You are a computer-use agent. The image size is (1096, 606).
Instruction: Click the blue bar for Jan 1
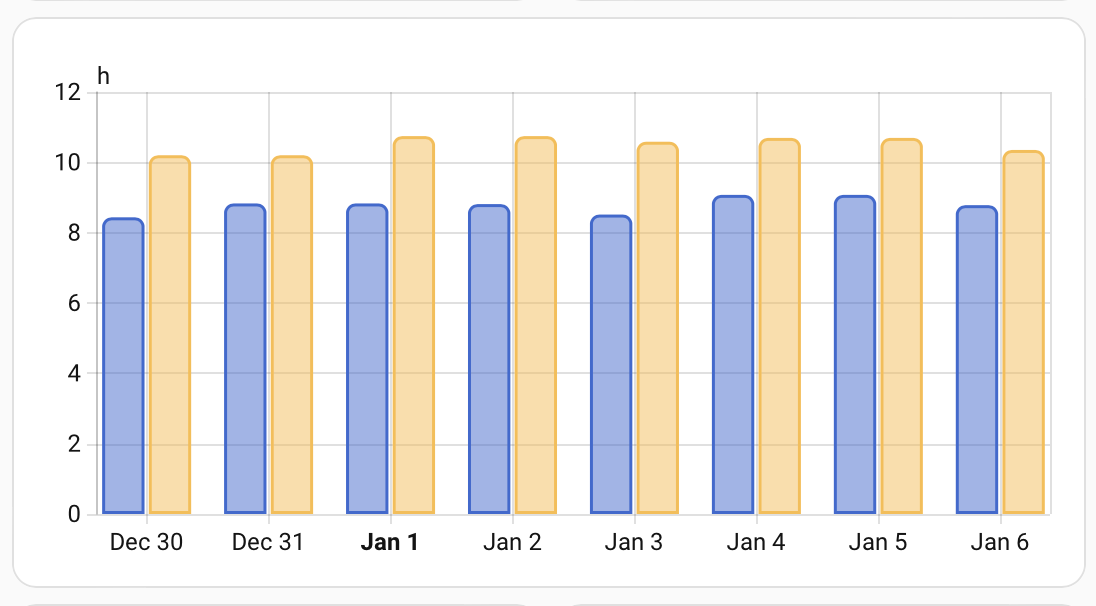click(368, 360)
